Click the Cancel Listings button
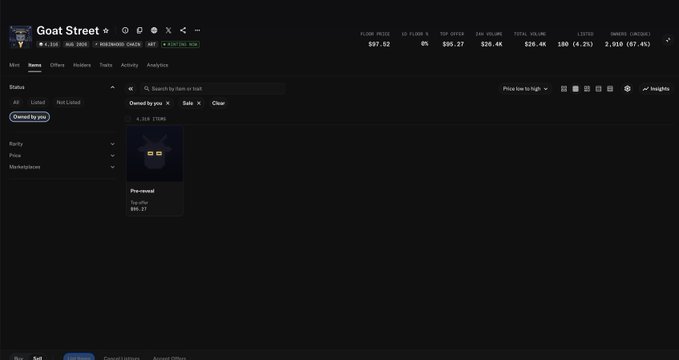679x360 pixels. [122, 358]
